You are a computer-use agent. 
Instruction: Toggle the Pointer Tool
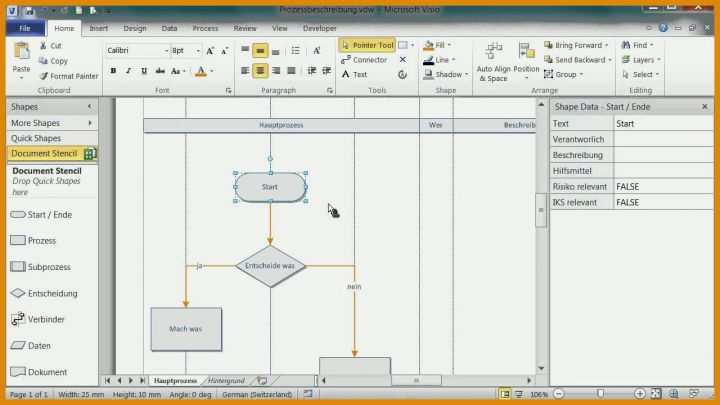pos(367,45)
